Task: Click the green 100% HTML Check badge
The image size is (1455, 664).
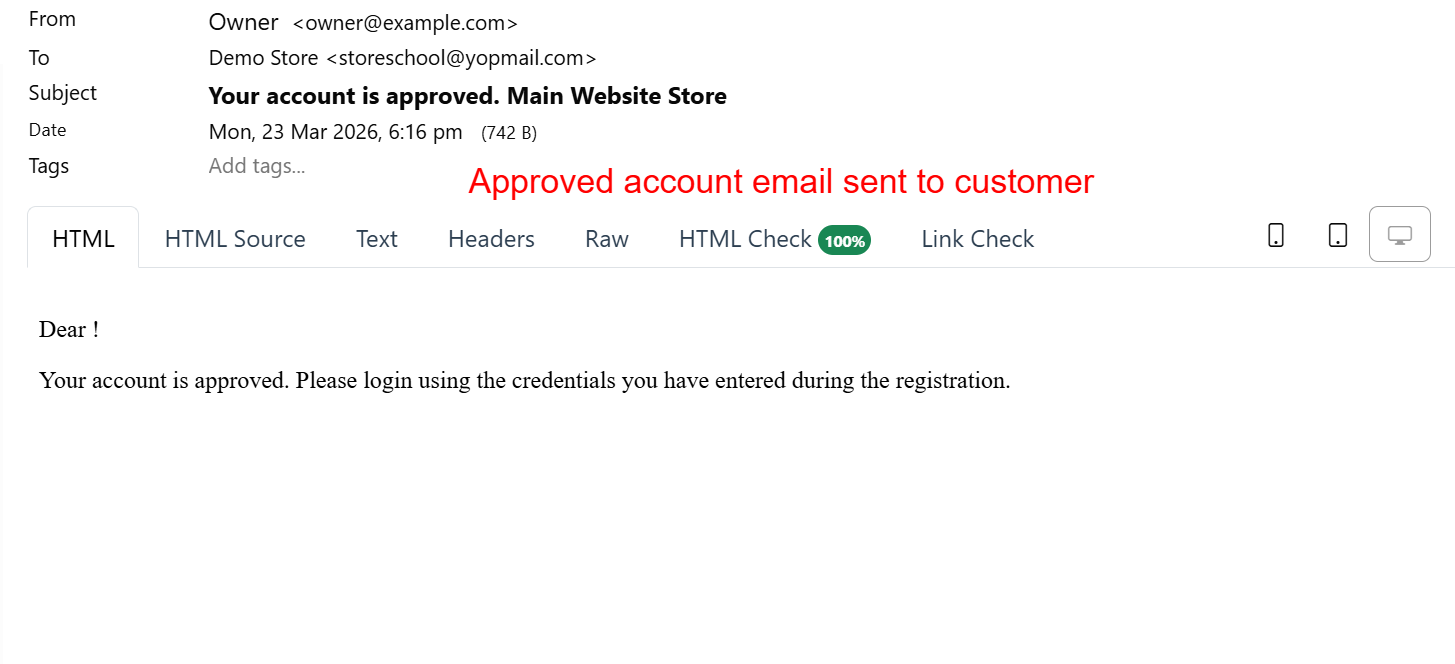Action: 844,241
